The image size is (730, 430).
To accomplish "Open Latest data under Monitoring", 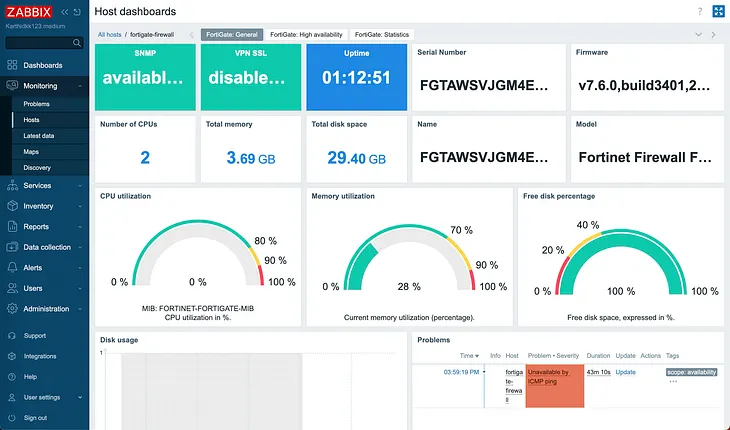I will point(39,135).
